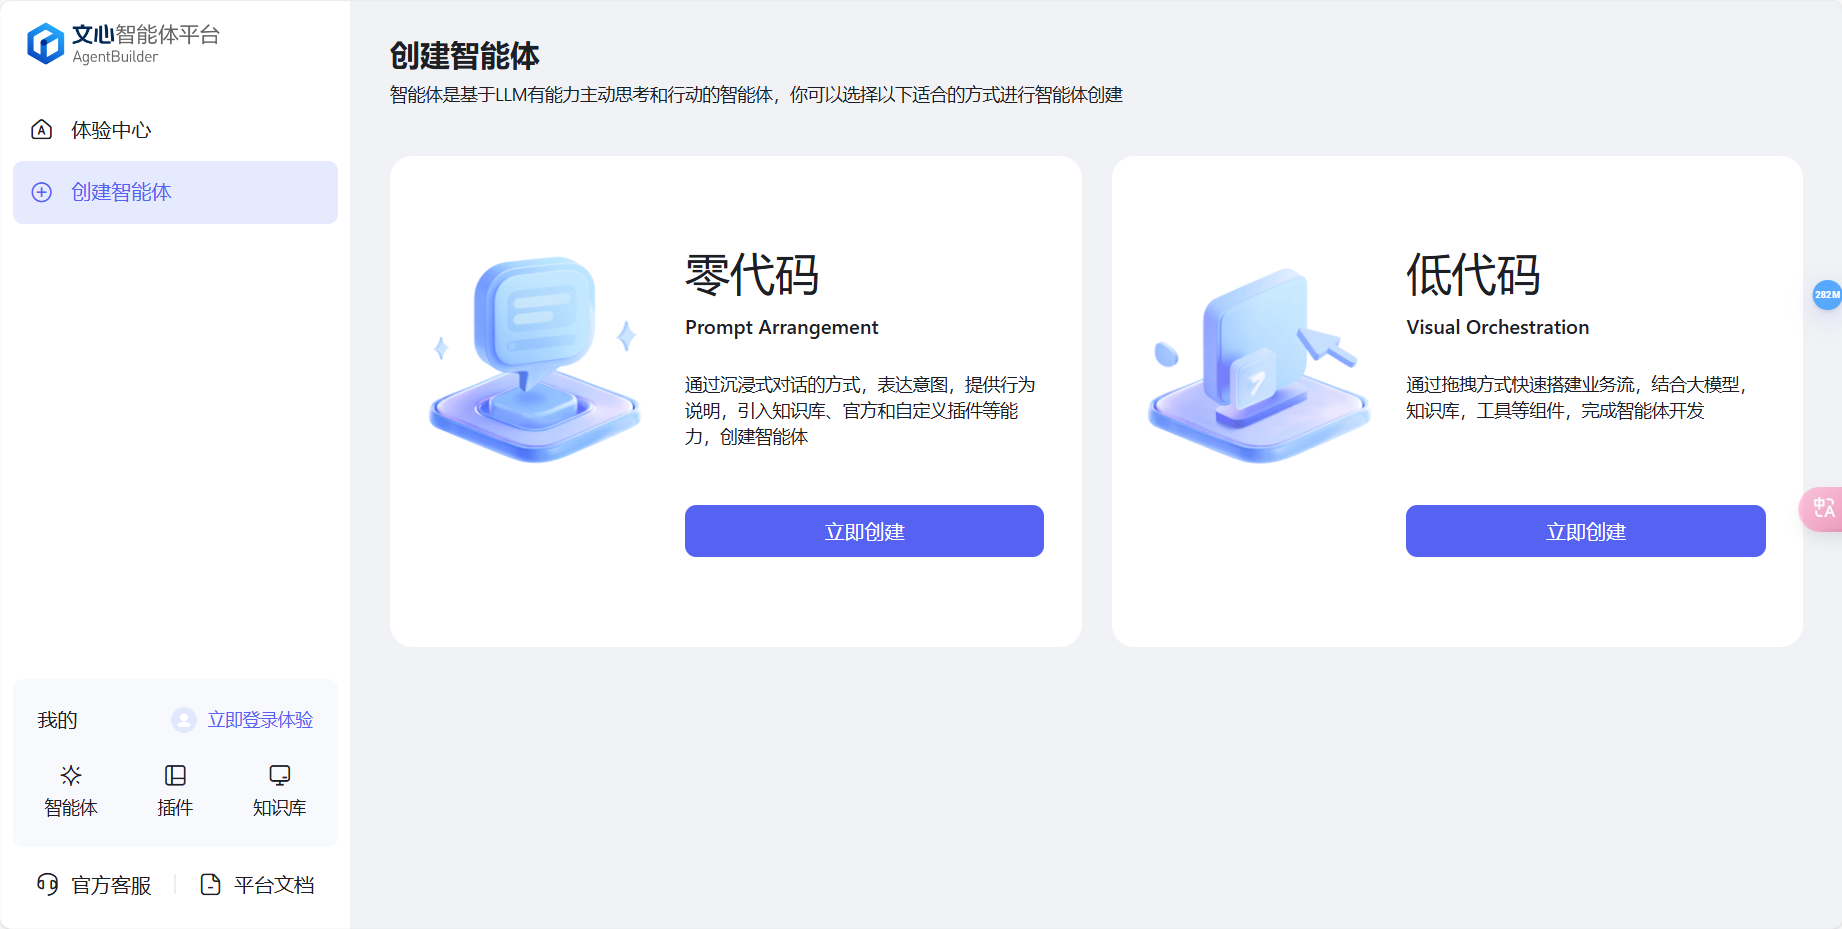Click 立即创建 under 零代码
This screenshot has height=929, width=1842.
(x=863, y=531)
